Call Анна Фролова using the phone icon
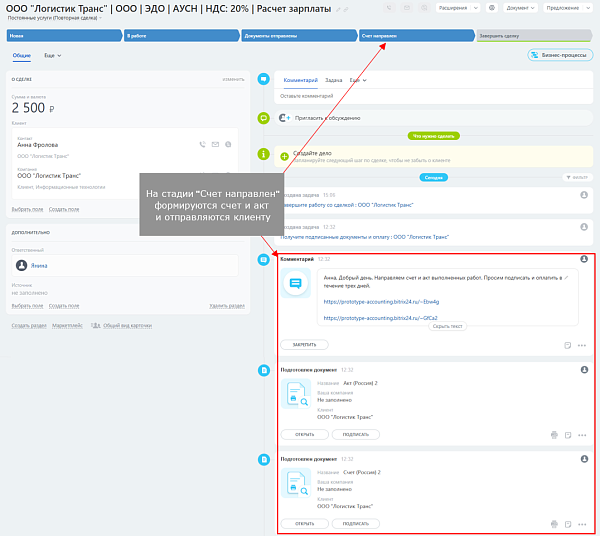This screenshot has height=536, width=600. [x=202, y=145]
